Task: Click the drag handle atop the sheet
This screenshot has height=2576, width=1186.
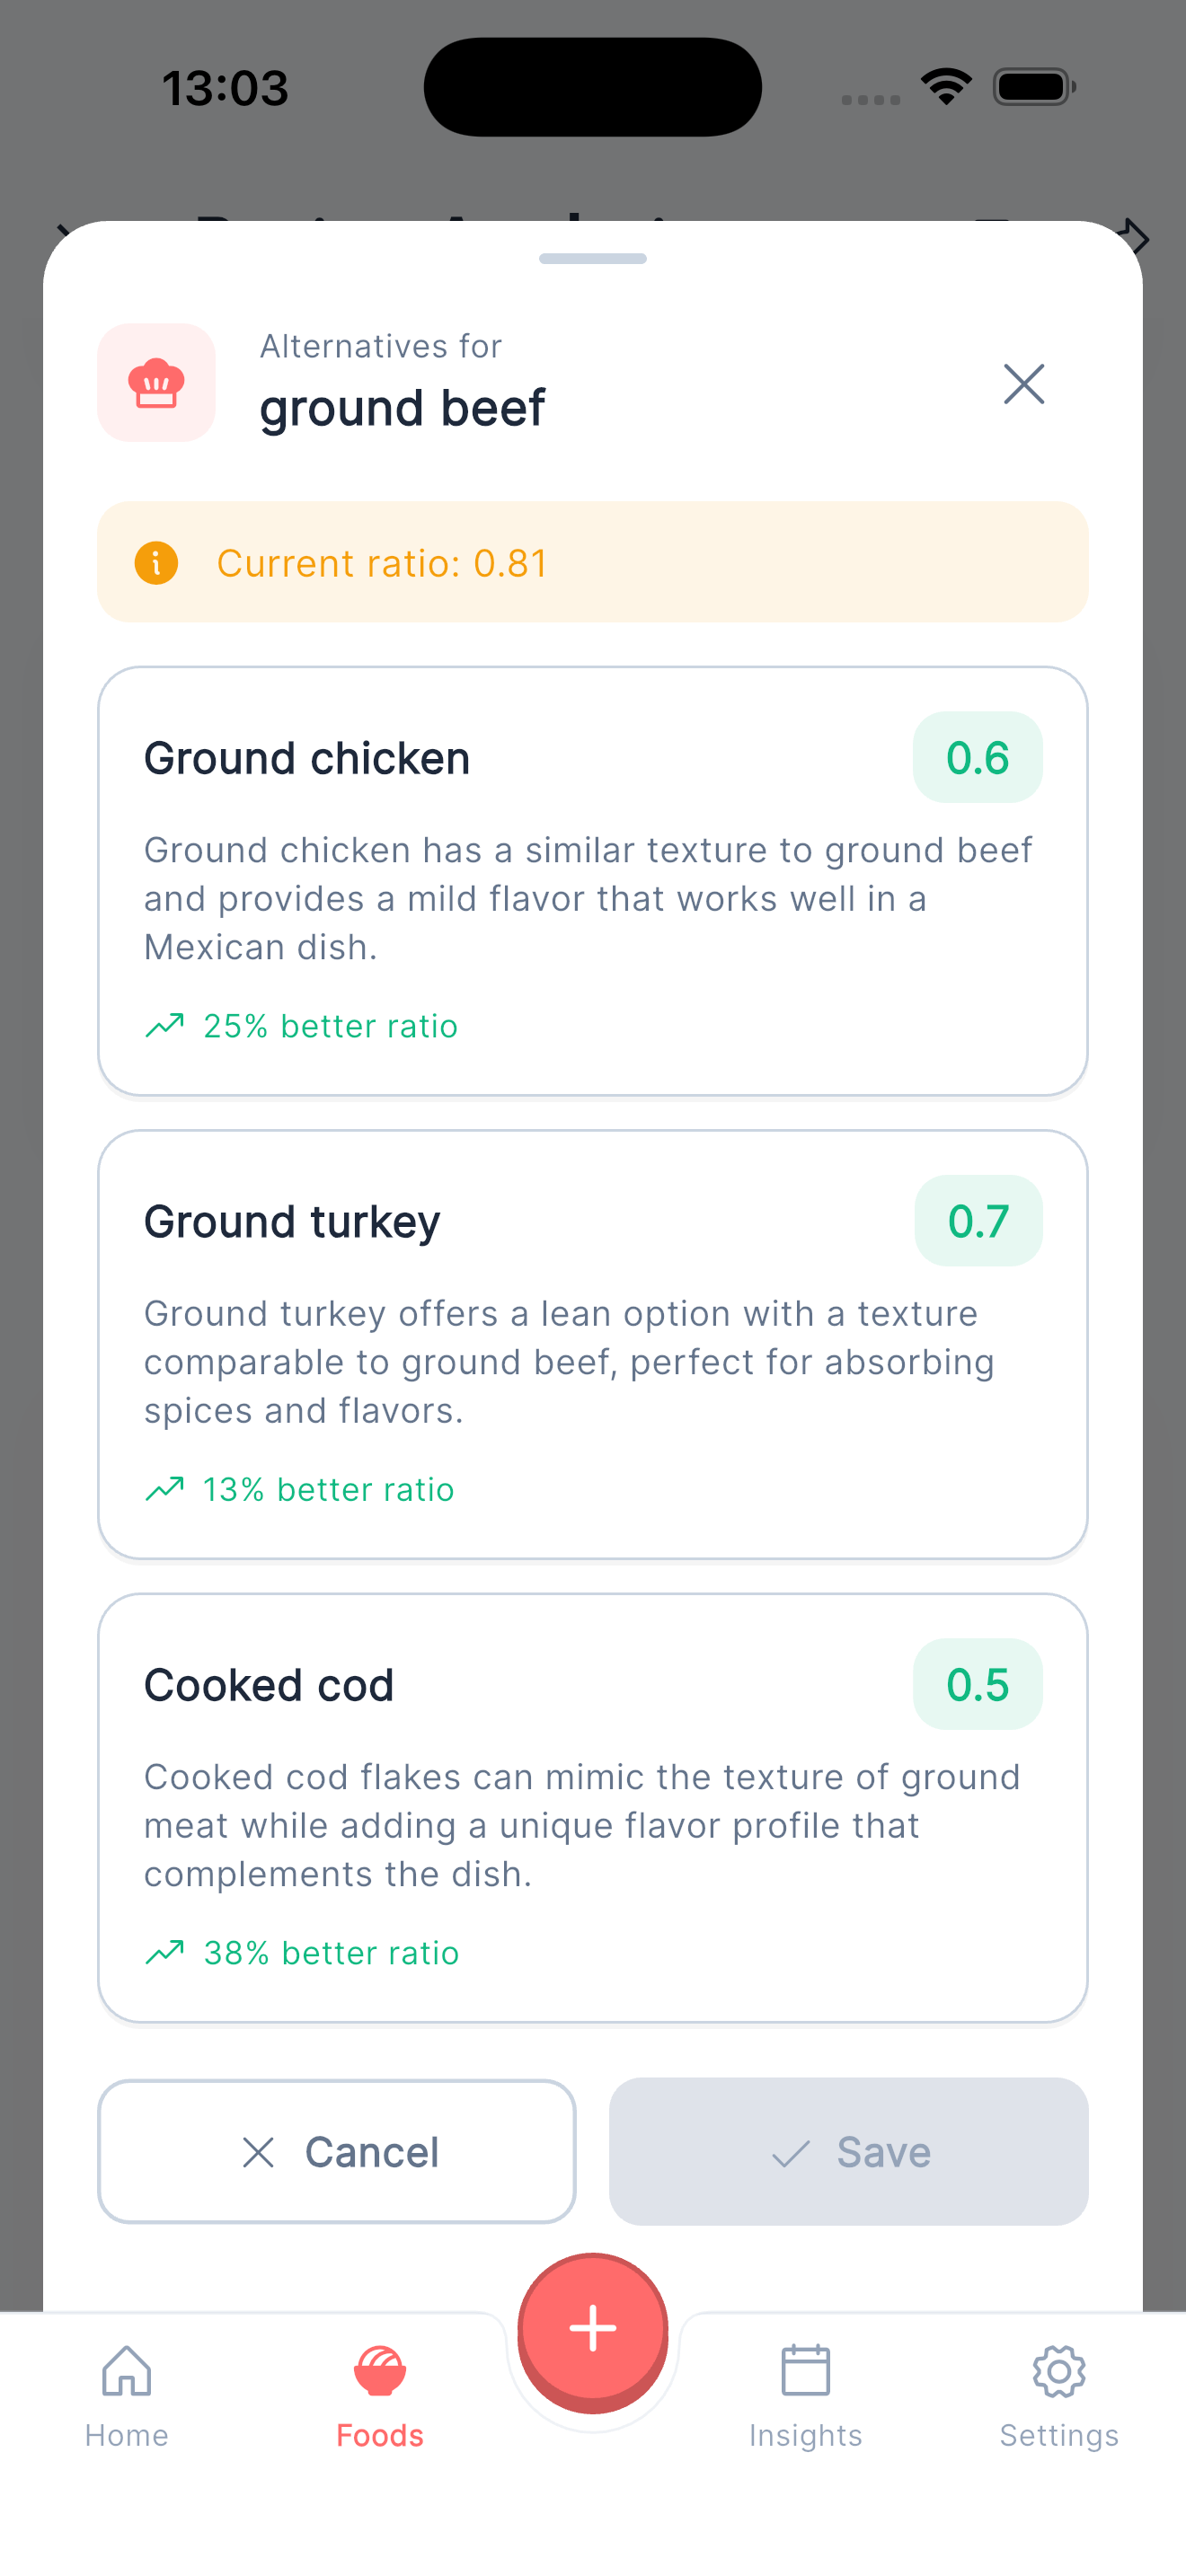Action: 592,258
